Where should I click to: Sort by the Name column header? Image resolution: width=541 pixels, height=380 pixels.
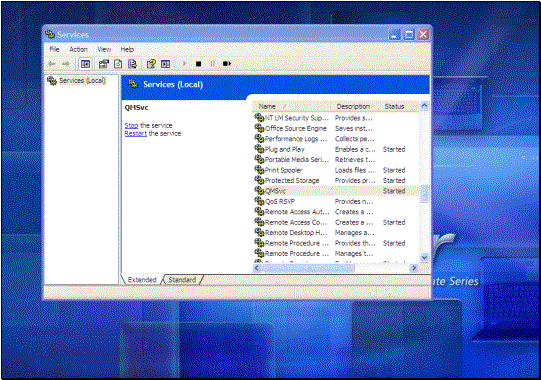pyautogui.click(x=292, y=106)
